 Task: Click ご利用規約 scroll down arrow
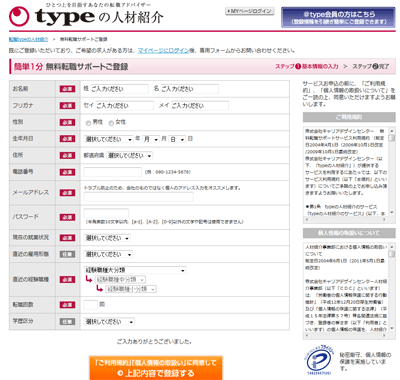click(392, 212)
